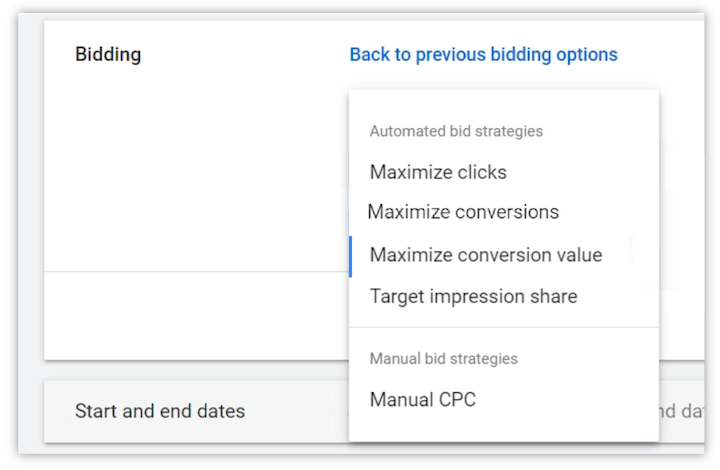This screenshot has width=720, height=470.
Task: Click the blue selection bar beside Maximize conversion value
Action: [x=351, y=256]
